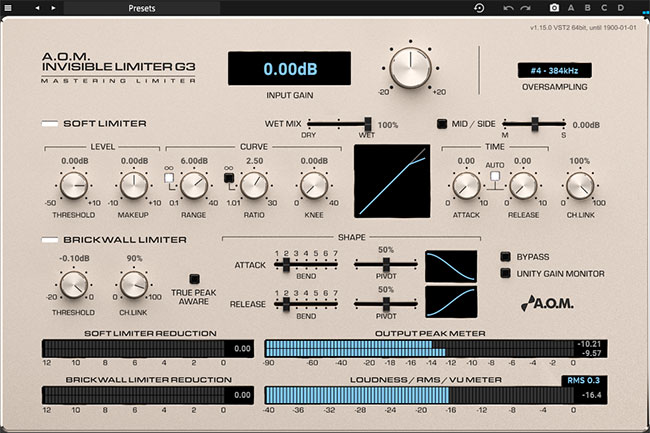The height and width of the screenshot is (433, 650).
Task: Click the Attack Bend slider handle
Action: click(286, 264)
